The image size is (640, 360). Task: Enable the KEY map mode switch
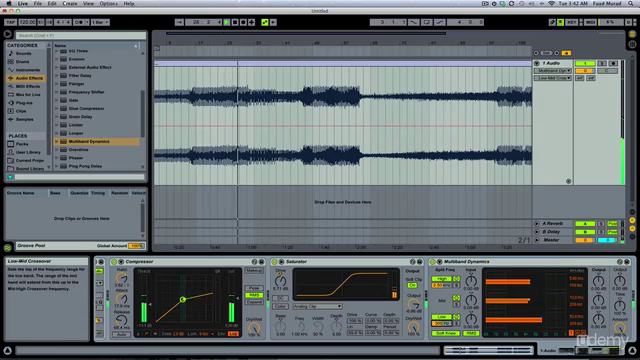coord(571,22)
